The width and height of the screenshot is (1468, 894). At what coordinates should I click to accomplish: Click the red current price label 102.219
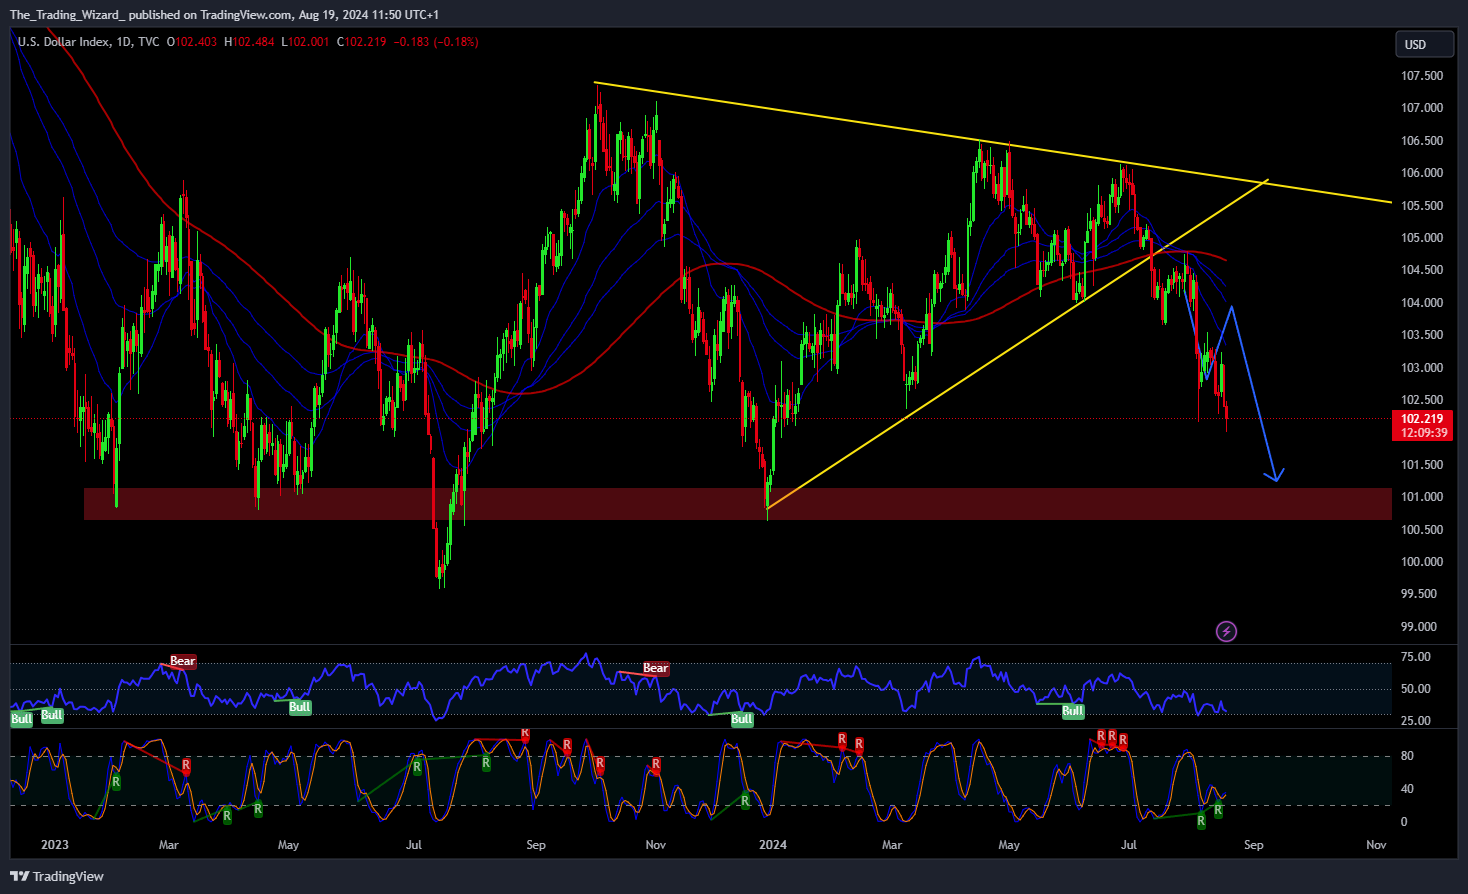click(1422, 419)
